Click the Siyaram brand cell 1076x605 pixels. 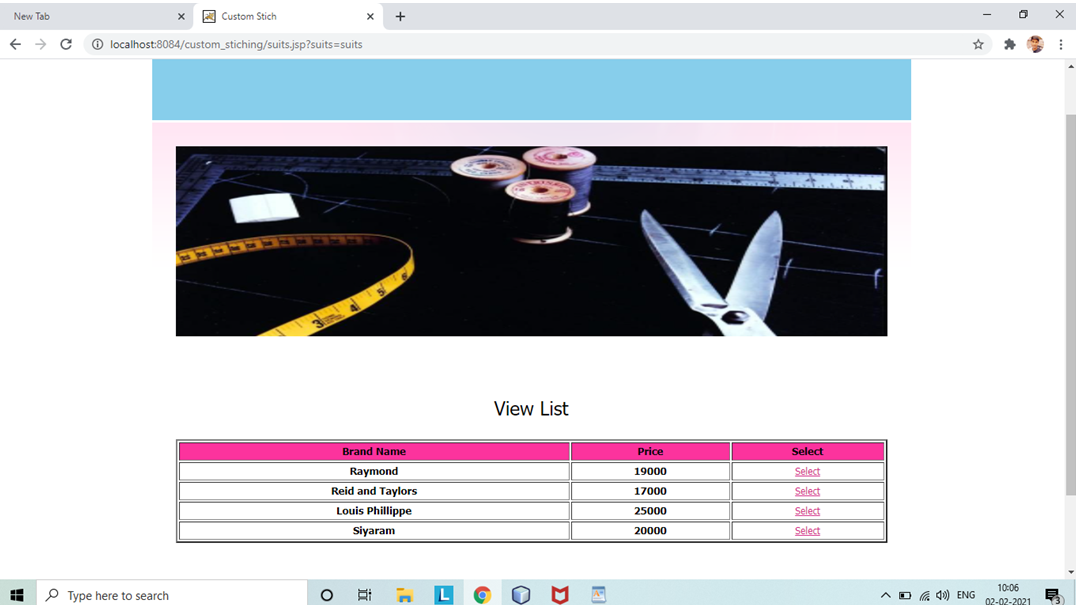pos(374,531)
